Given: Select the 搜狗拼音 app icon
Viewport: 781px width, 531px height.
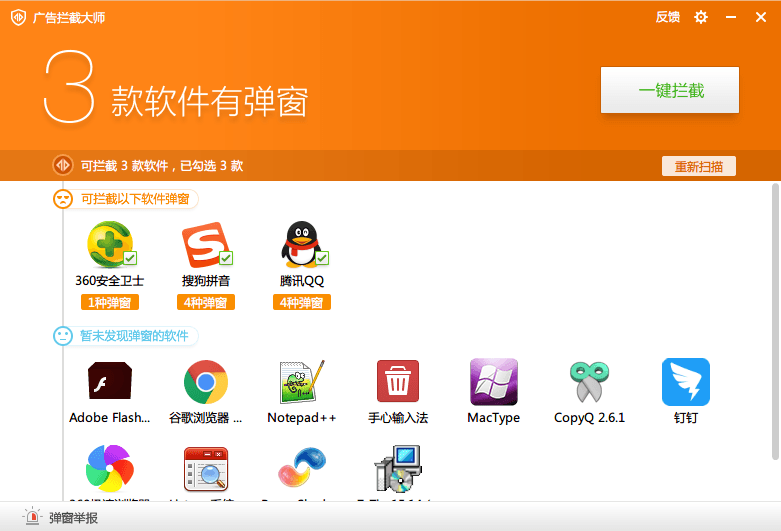Looking at the screenshot, I should 203,245.
